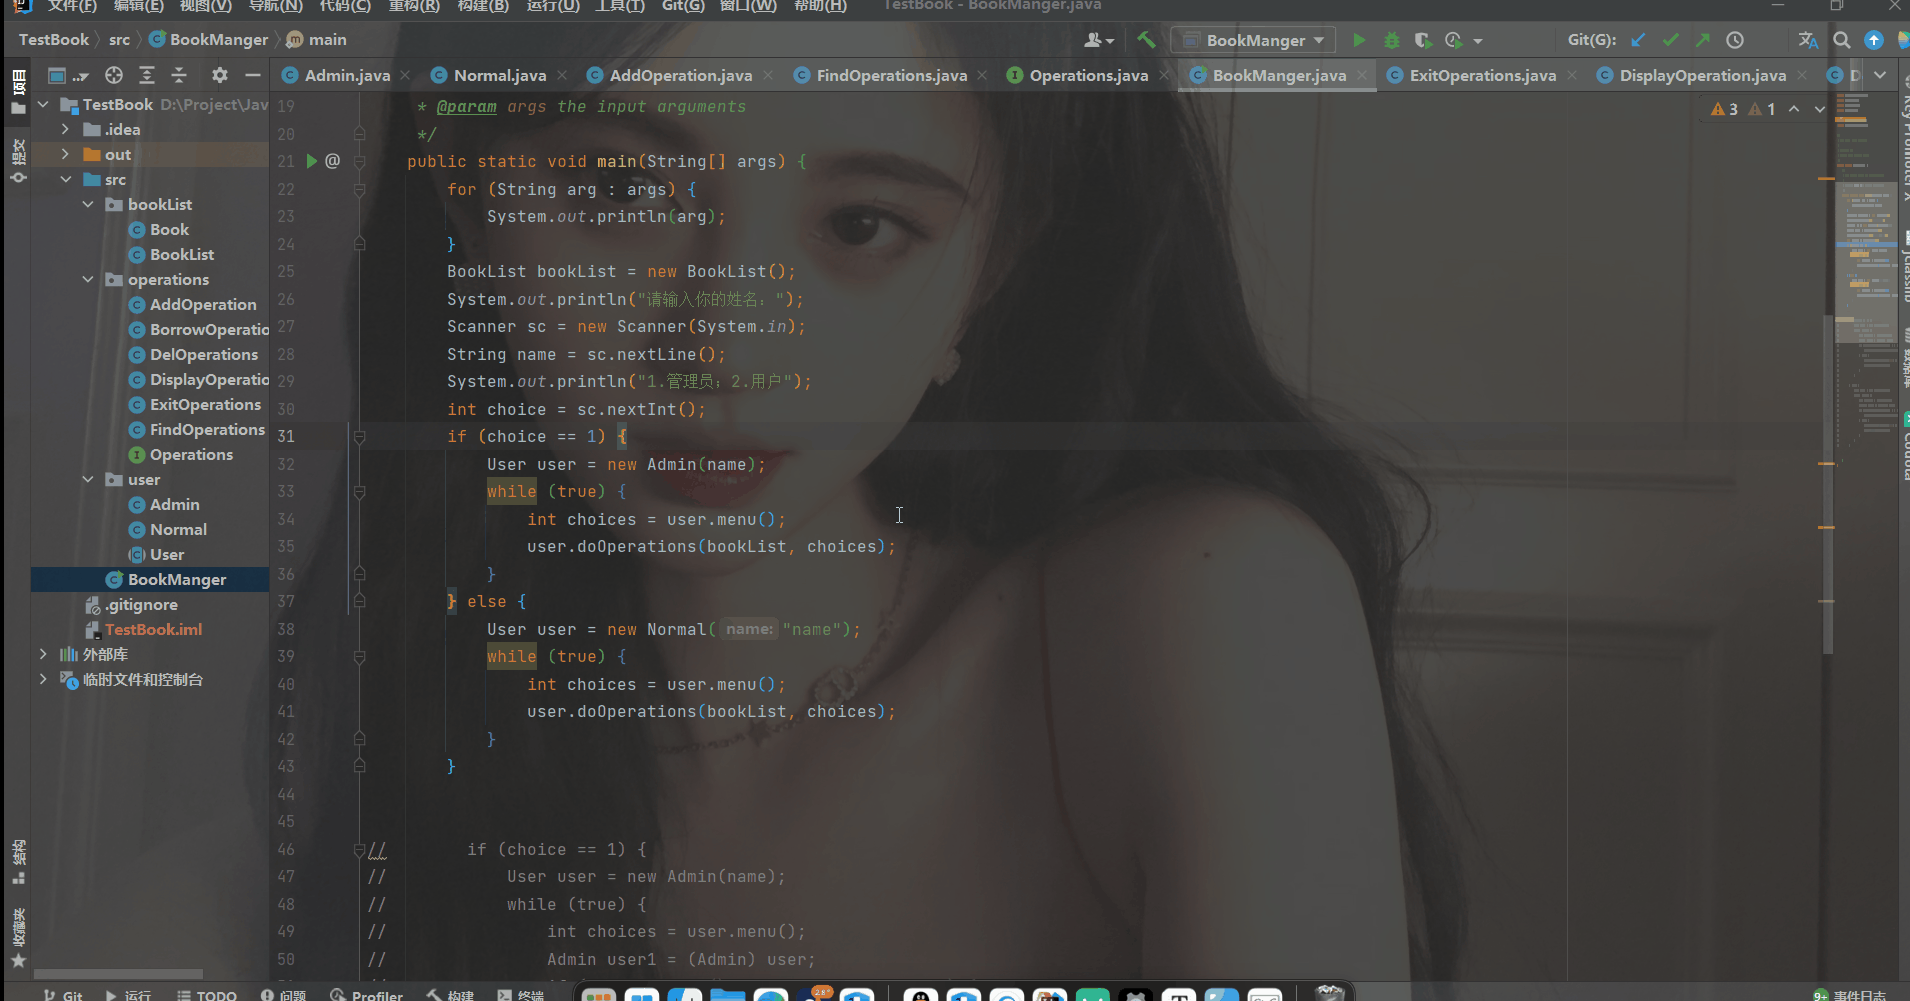Switch to AddOperation.java tab

680,75
